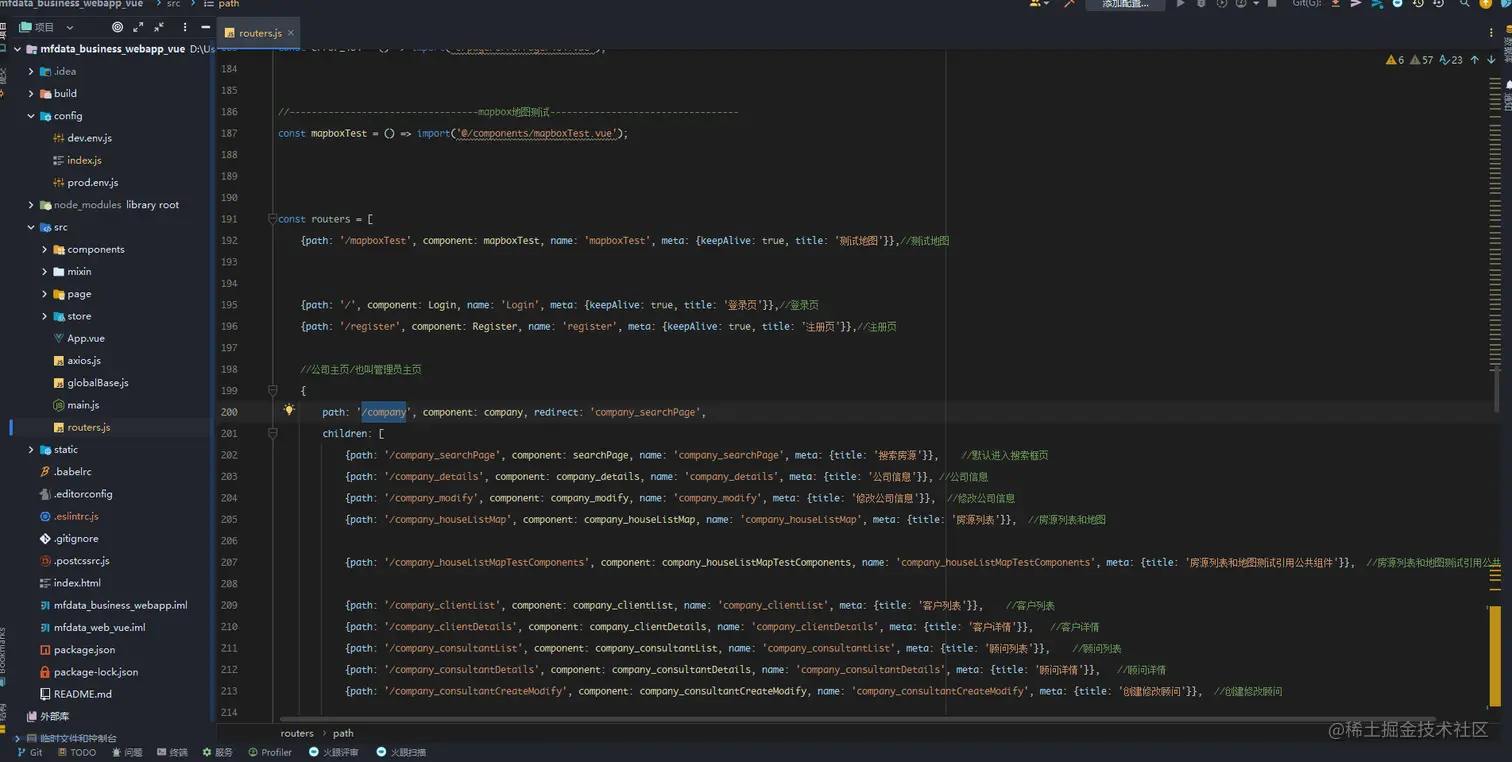Switch to the routers.js editor tab

click(260, 33)
